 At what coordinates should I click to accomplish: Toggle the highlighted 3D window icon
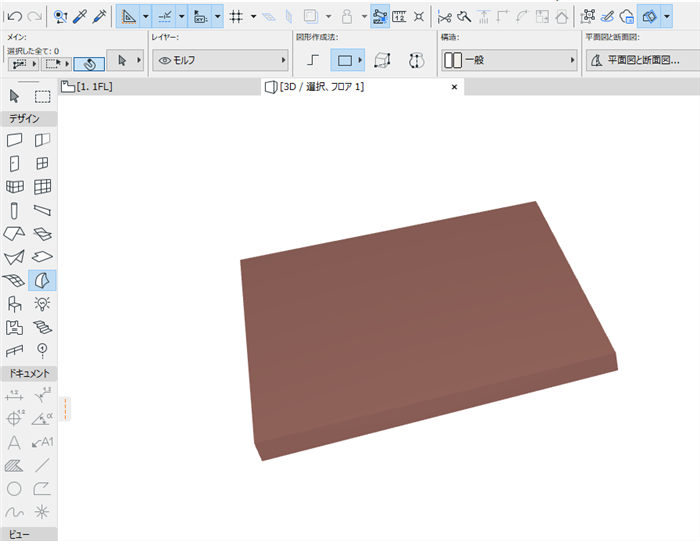[x=649, y=17]
